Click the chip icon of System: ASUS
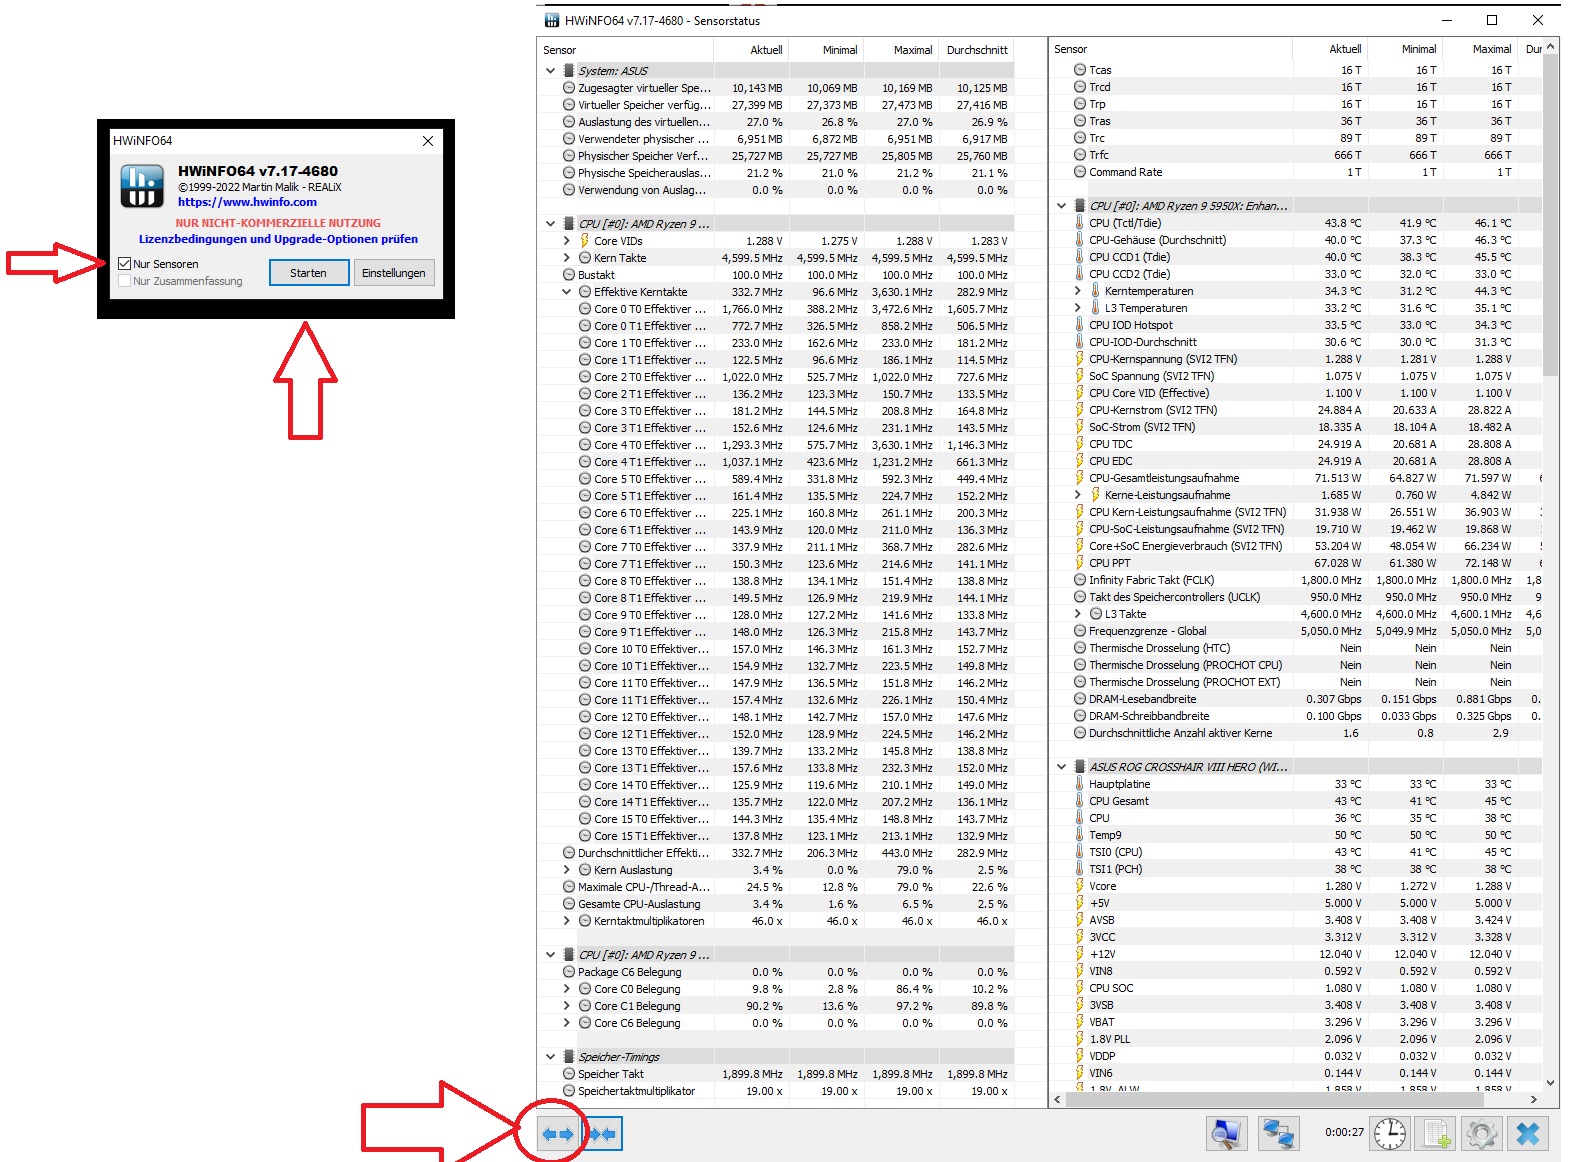Screen dimensions: 1572x1162 (x=569, y=71)
